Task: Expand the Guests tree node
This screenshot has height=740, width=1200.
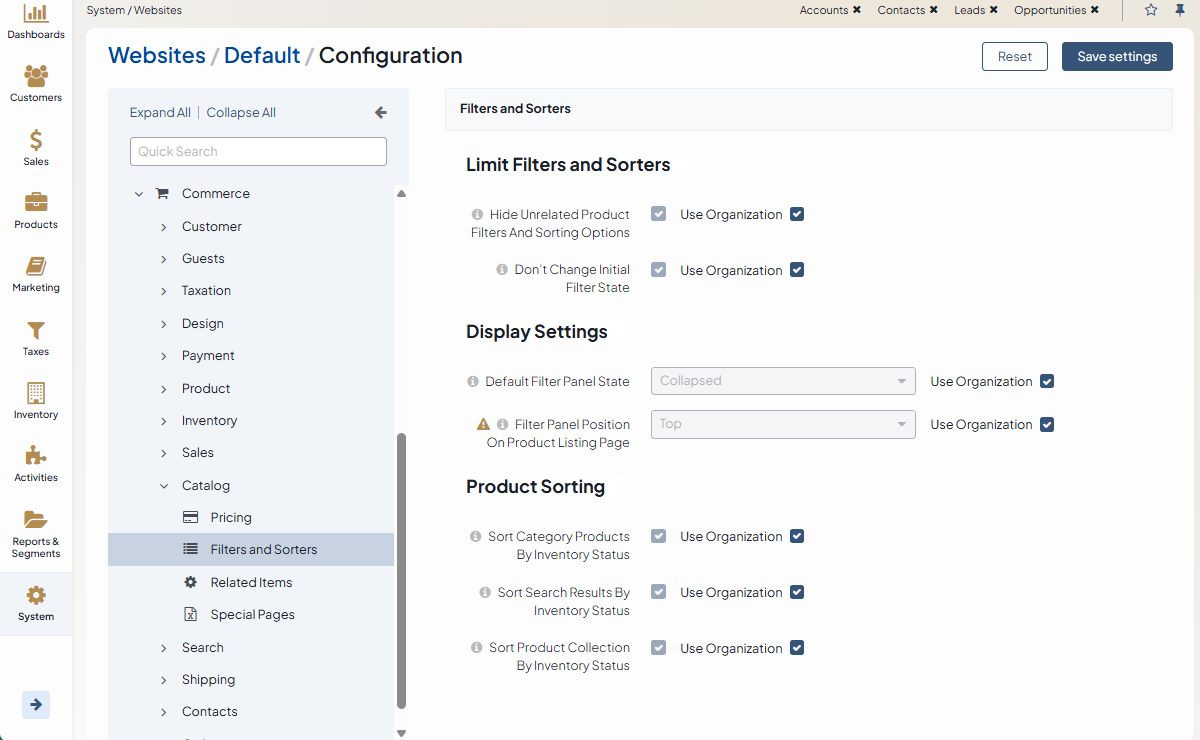Action: (x=164, y=259)
